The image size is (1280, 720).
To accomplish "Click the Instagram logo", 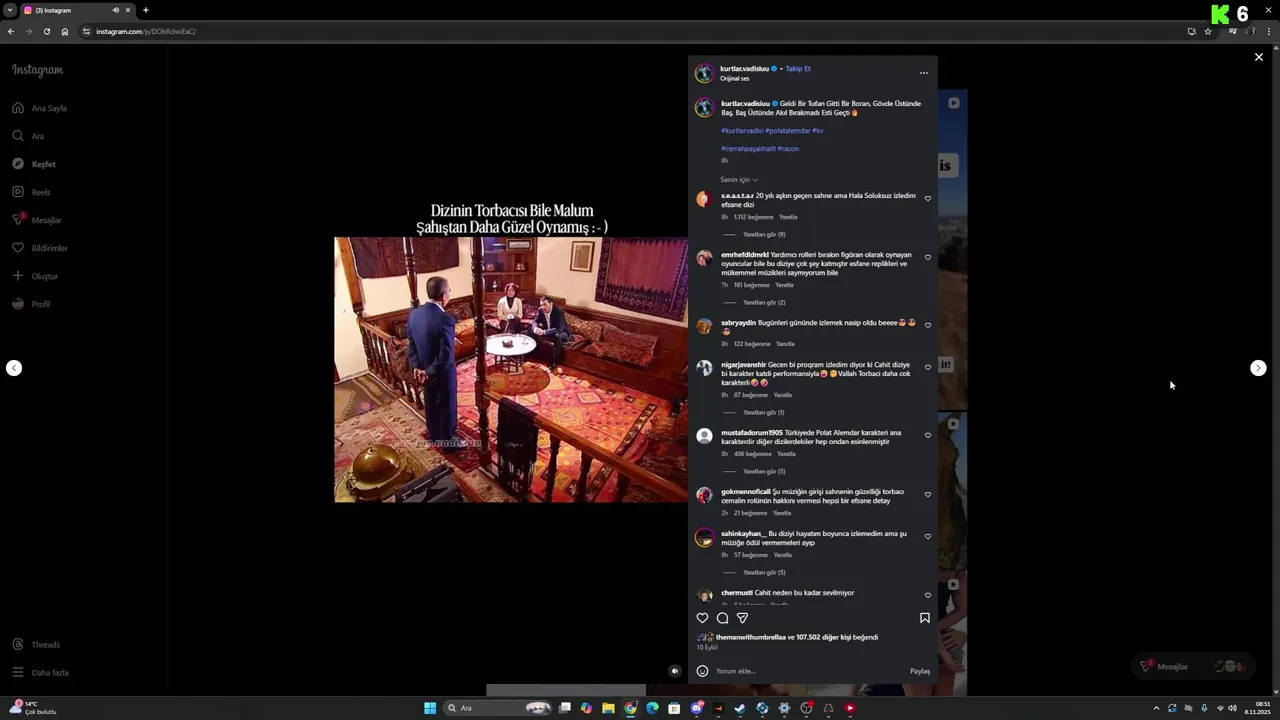I will click(37, 70).
